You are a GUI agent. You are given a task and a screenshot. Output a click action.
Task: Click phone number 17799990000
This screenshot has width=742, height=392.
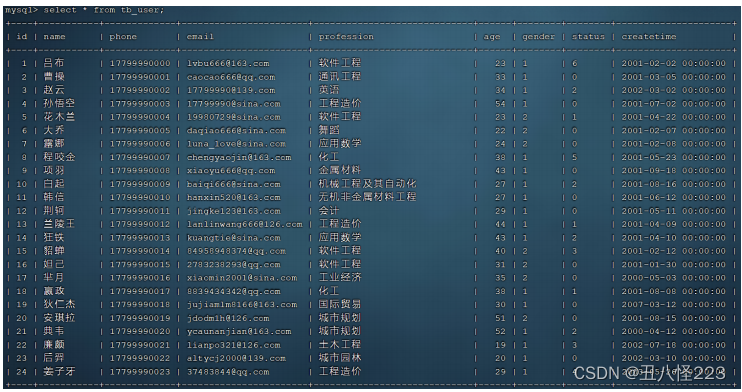coord(140,63)
